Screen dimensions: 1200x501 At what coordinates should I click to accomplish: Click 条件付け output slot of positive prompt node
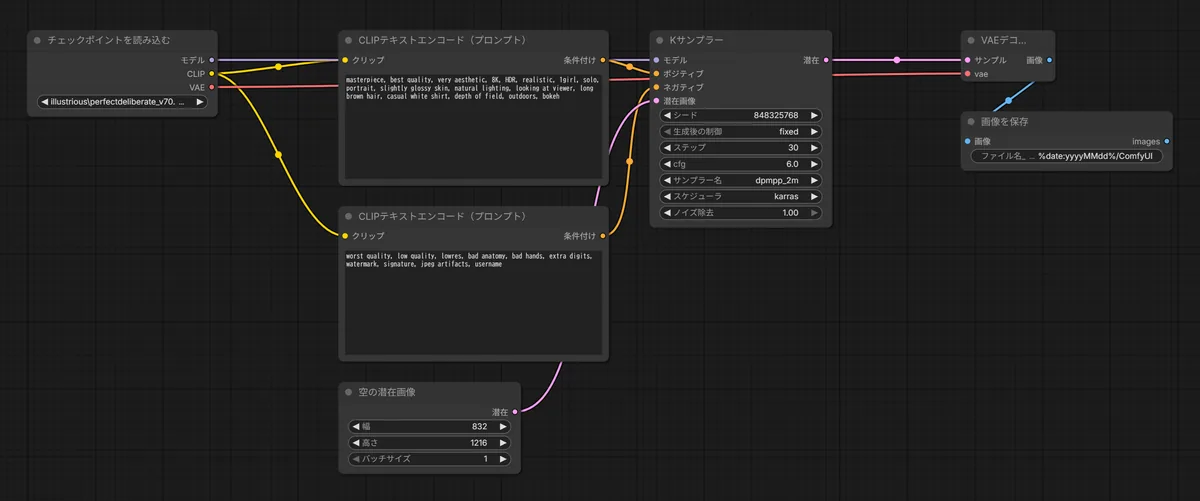[x=602, y=60]
